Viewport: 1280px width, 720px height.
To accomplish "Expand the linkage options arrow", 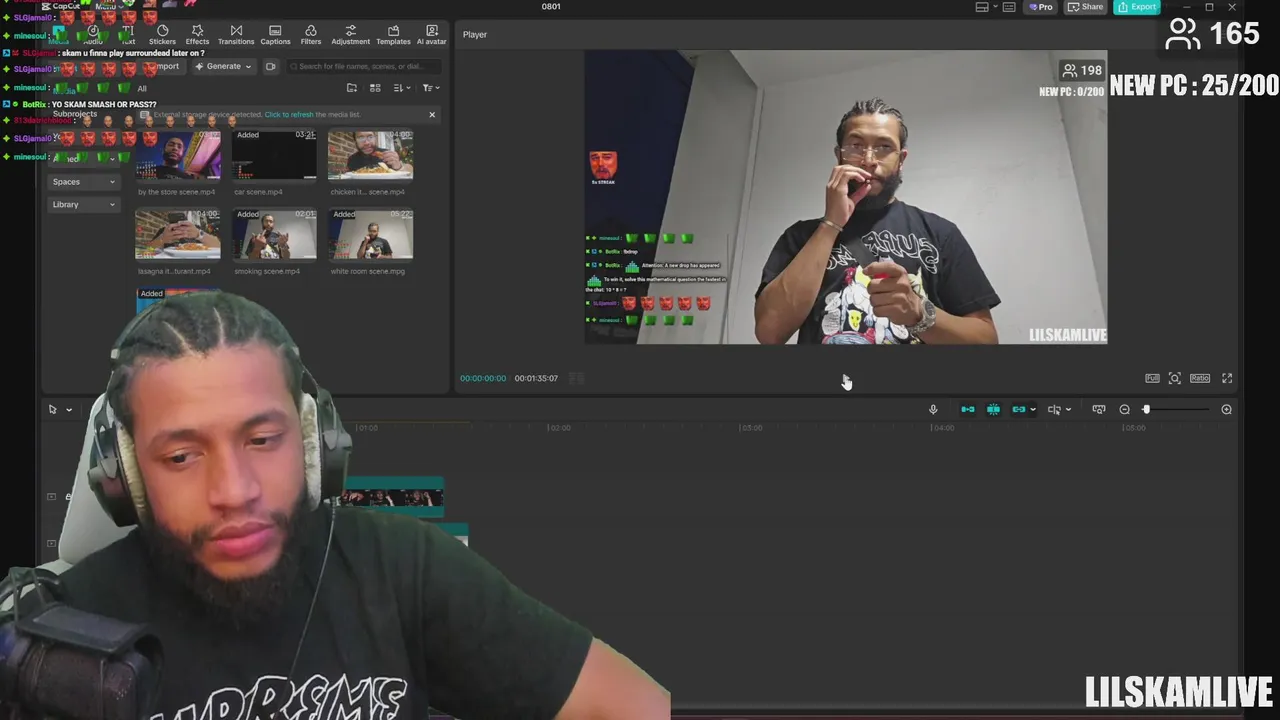I will (1033, 410).
